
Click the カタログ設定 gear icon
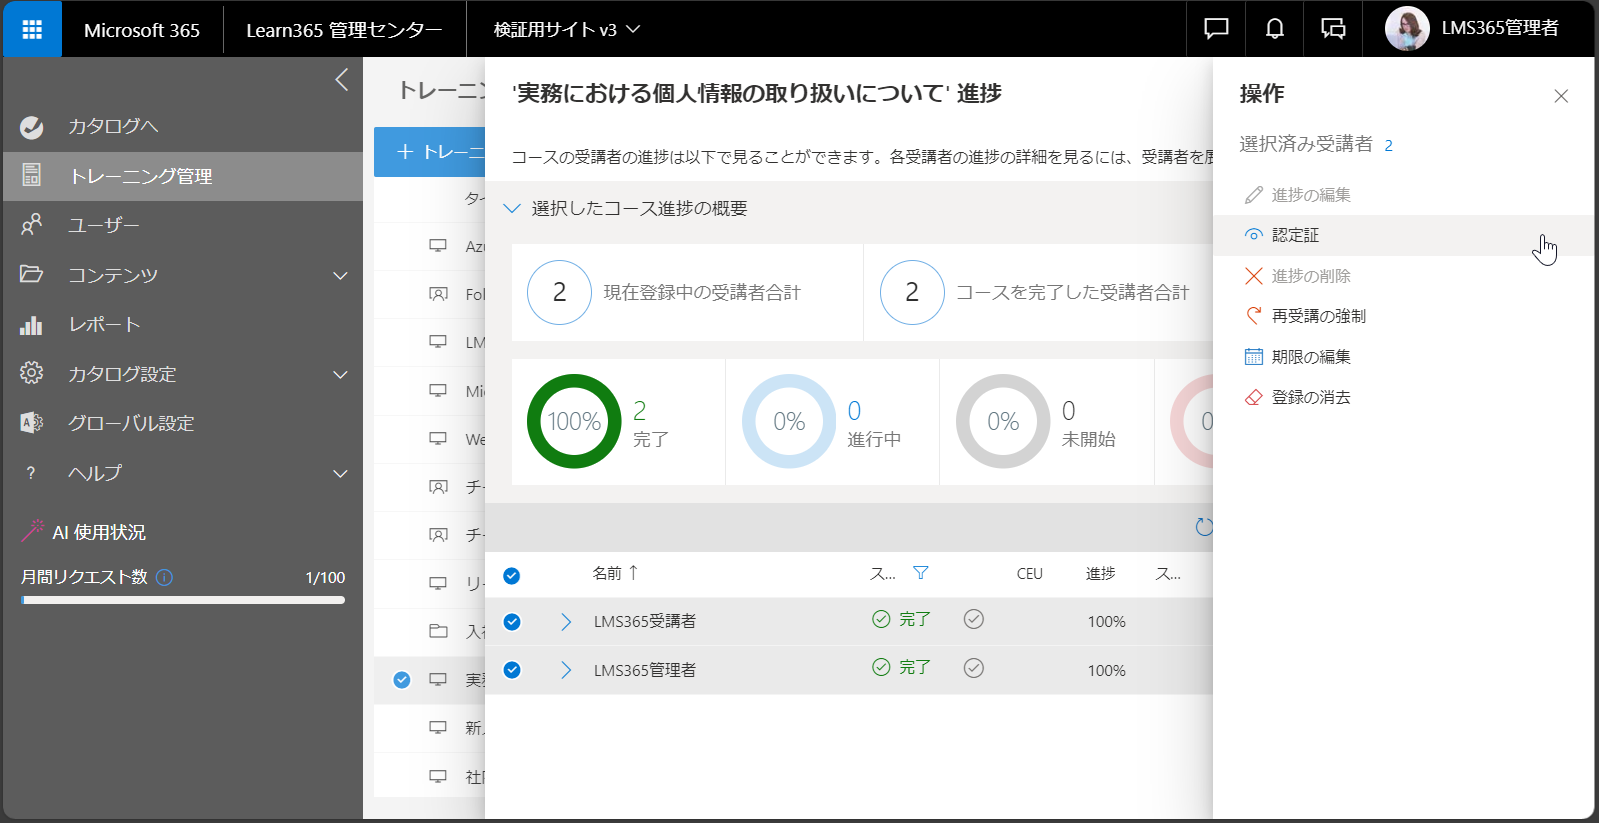coord(32,373)
